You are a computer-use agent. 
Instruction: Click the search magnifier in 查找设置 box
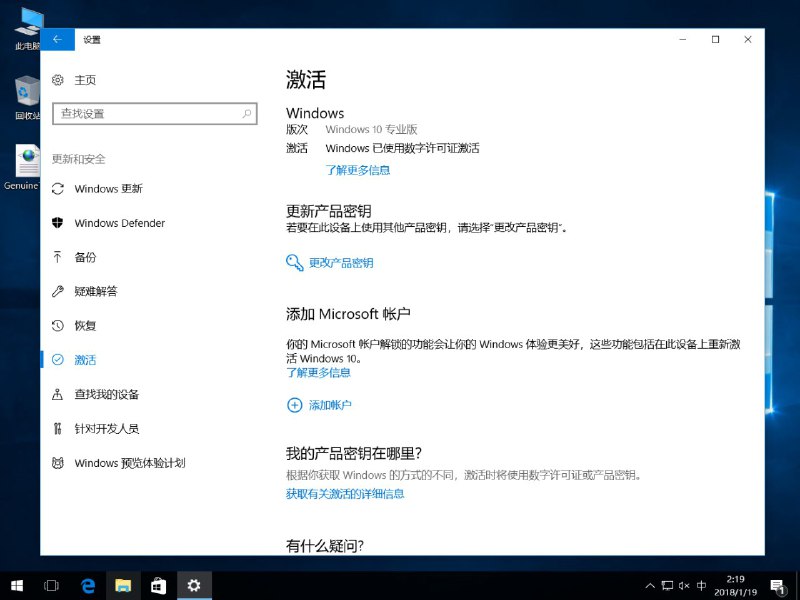click(246, 113)
